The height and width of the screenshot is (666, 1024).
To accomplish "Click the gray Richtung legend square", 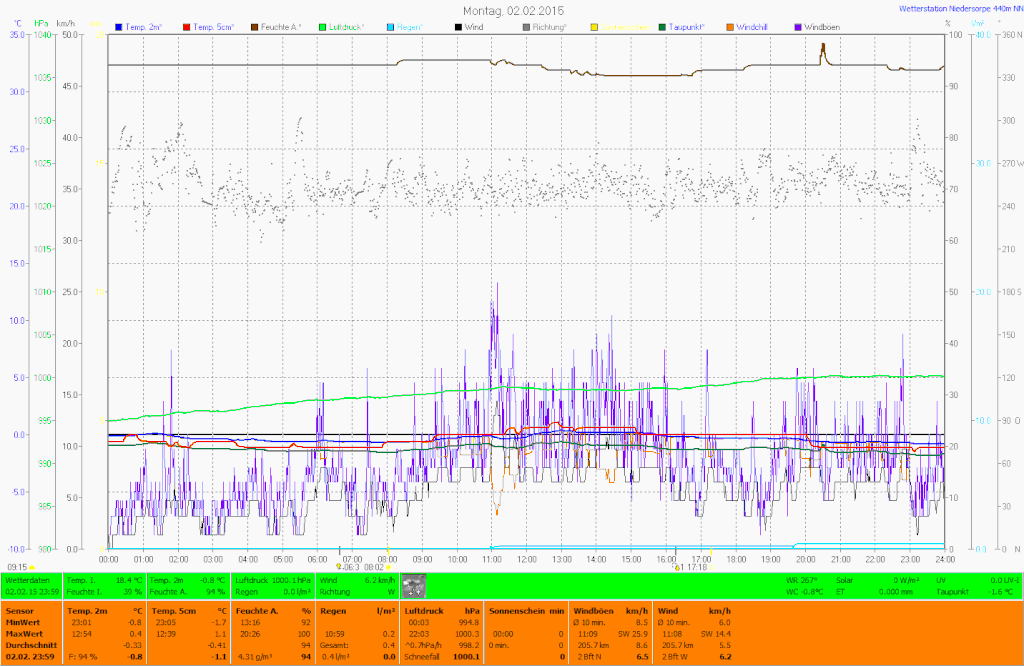I will point(527,26).
